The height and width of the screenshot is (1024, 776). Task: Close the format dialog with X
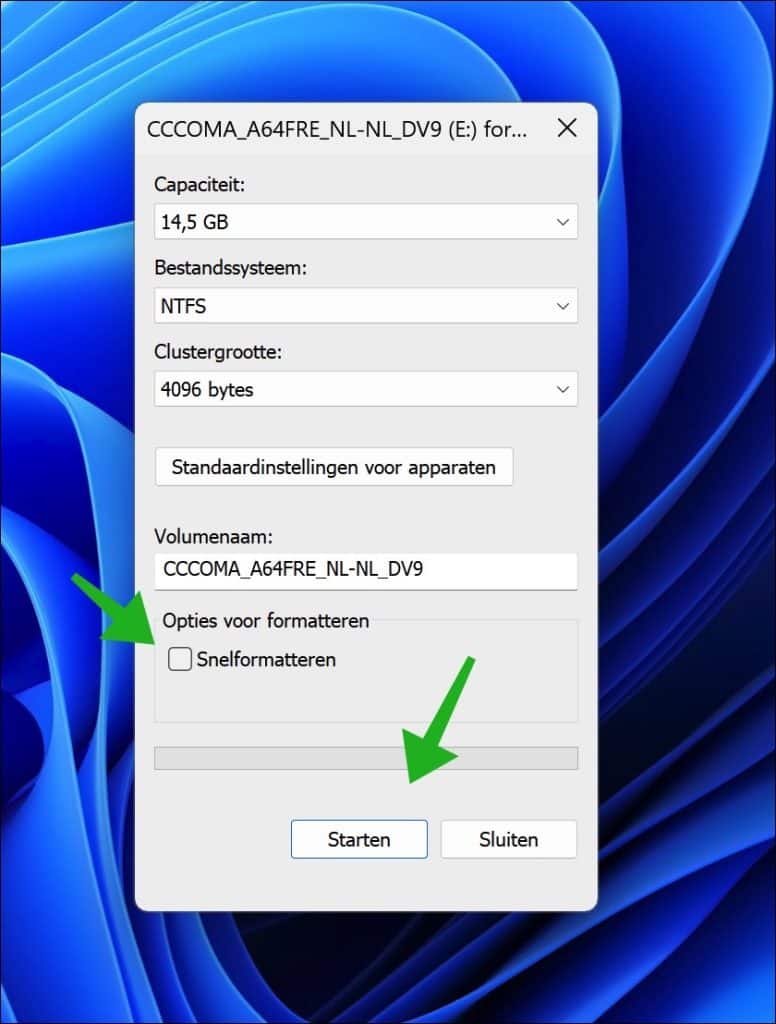click(567, 128)
